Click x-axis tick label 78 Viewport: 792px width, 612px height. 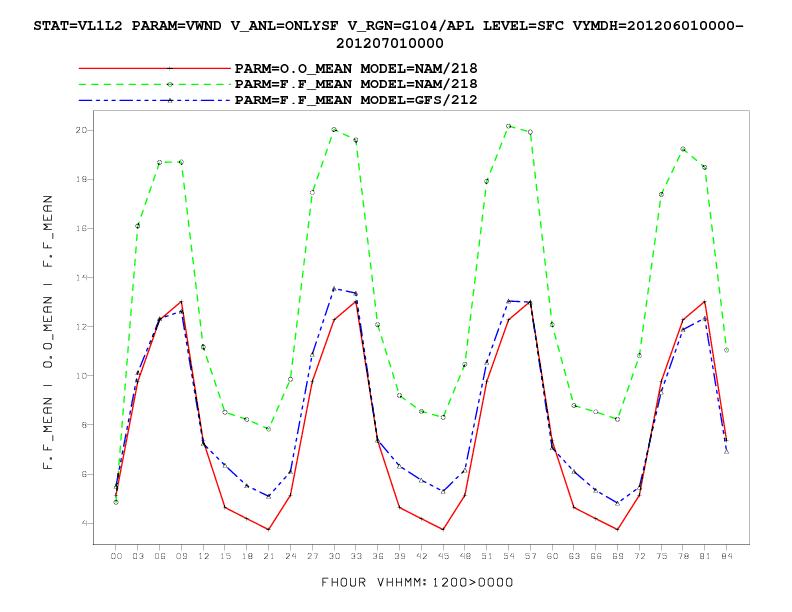click(x=683, y=556)
